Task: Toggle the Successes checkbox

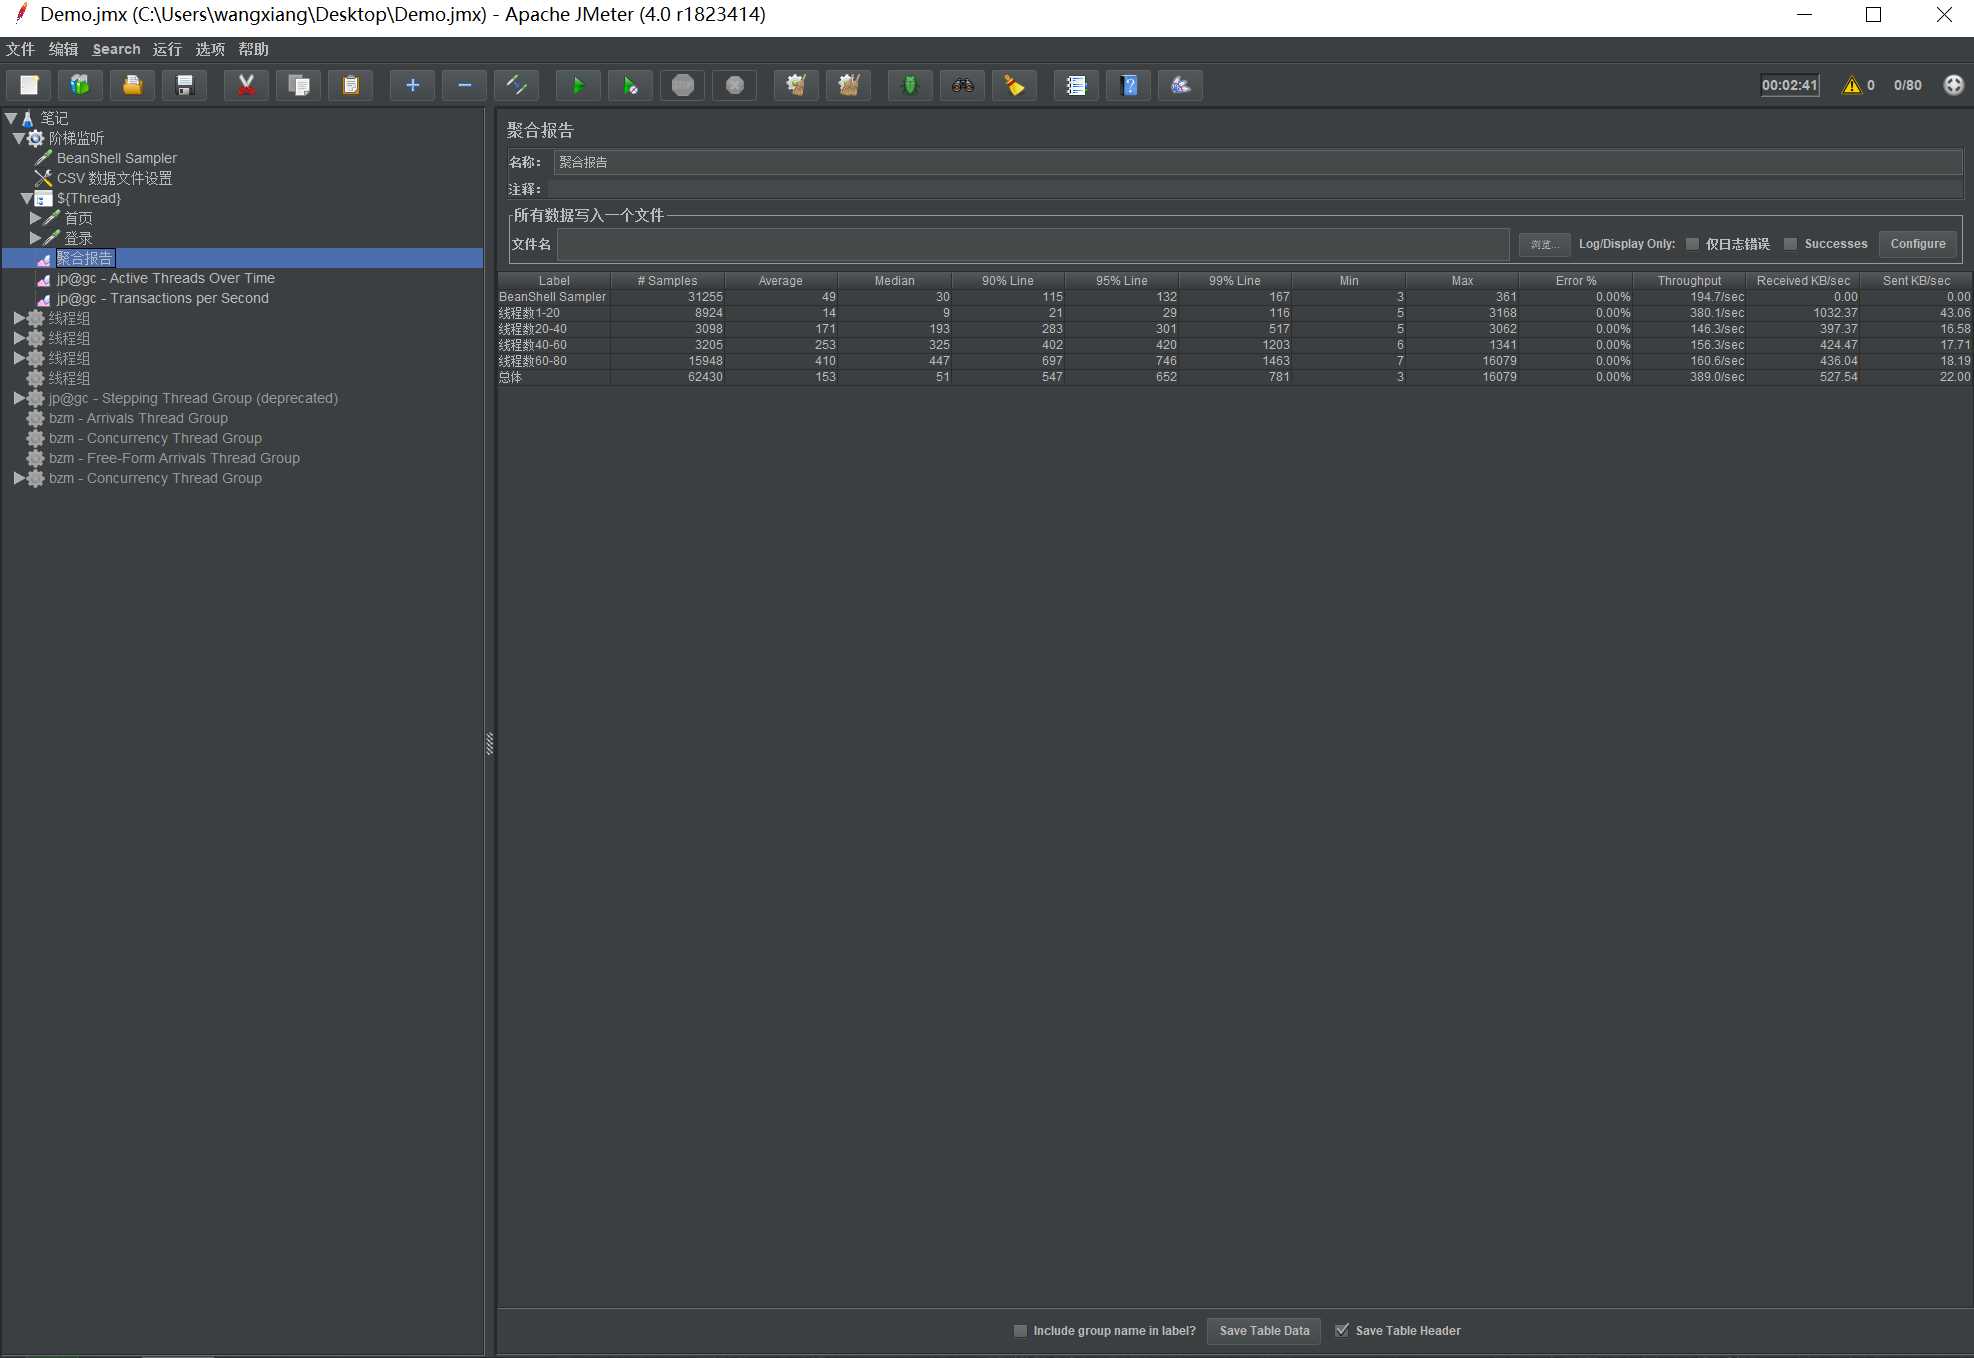Action: [1790, 244]
